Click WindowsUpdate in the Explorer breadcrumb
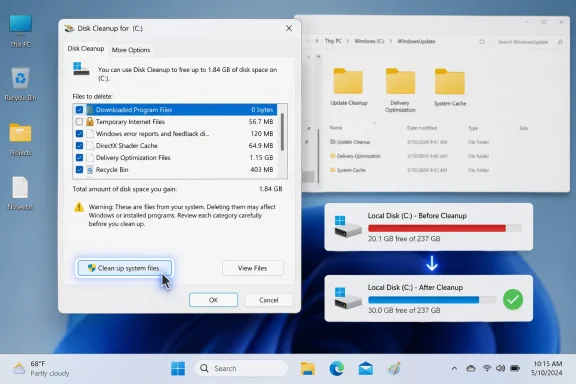The image size is (576, 384). 416,41
